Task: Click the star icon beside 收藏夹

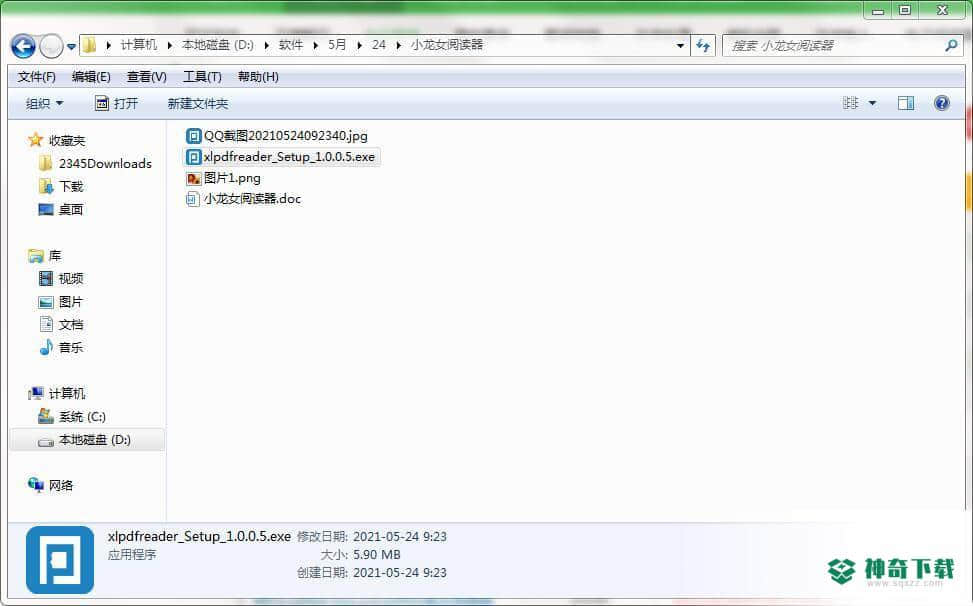Action: point(35,140)
